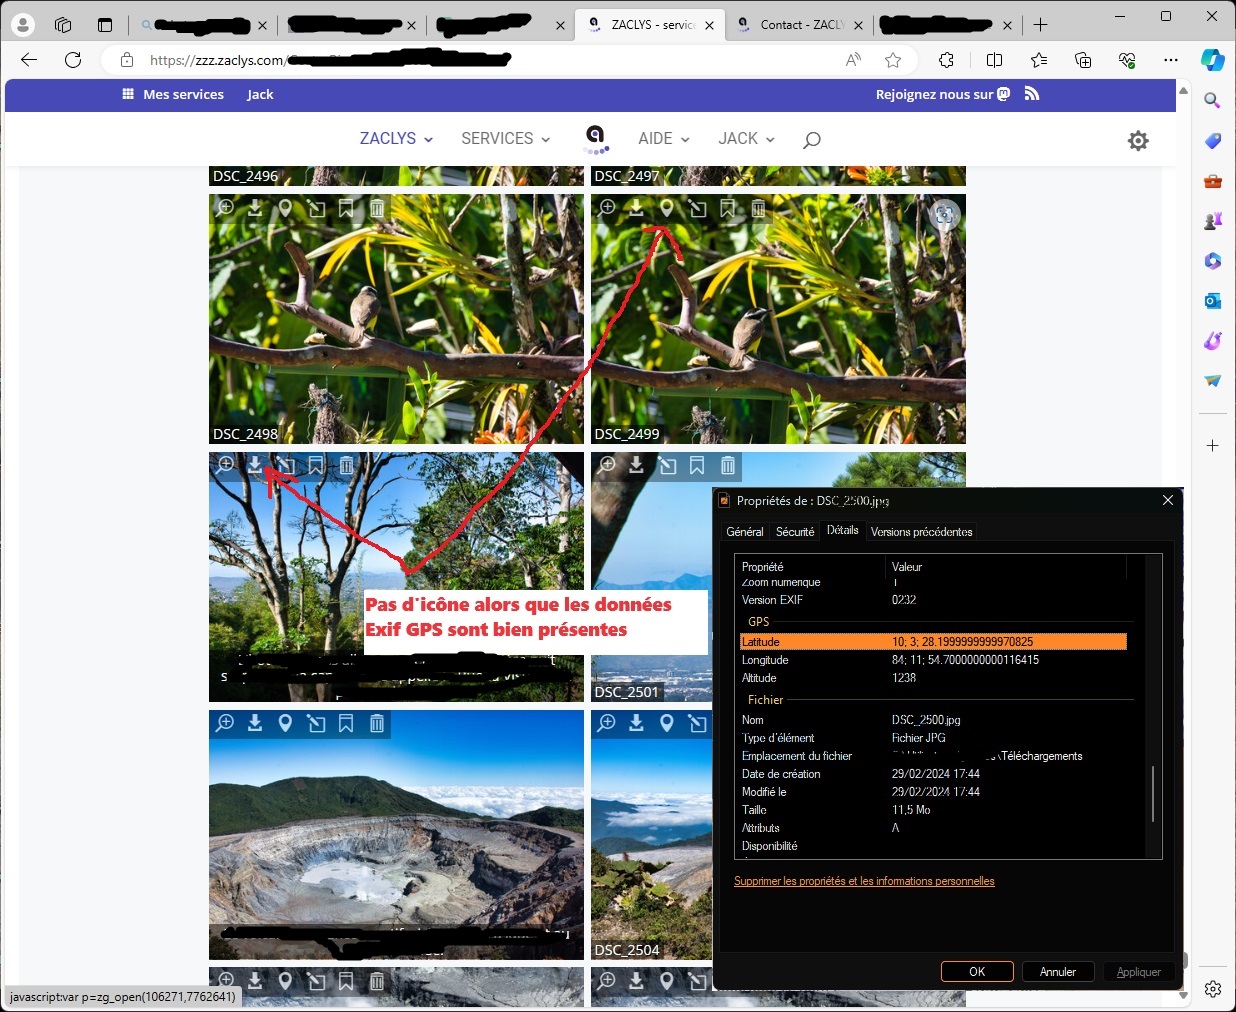Open the page settings gear icon

tap(1138, 141)
